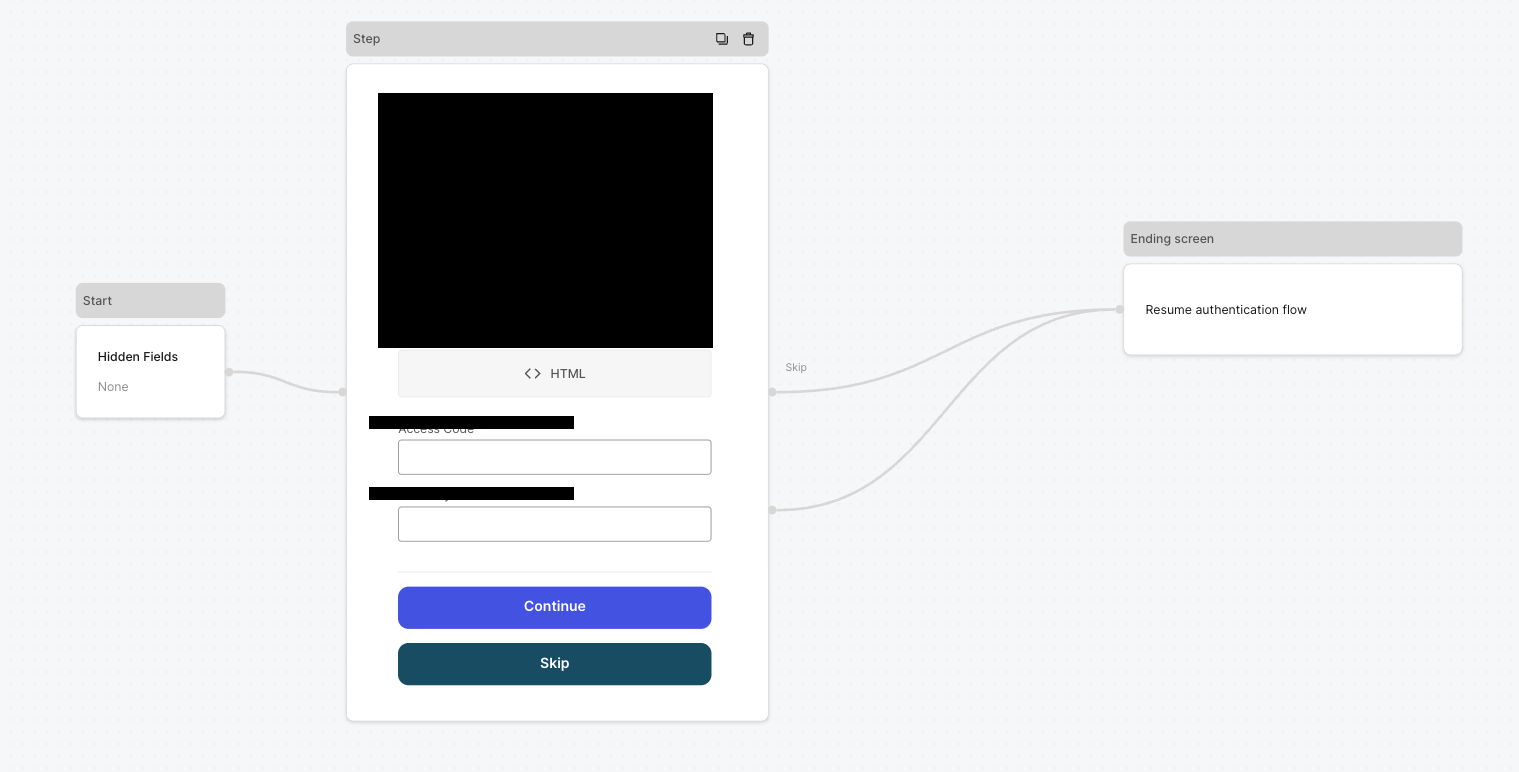Screen dimensions: 1519x772
Task: Click the Skip connector label
Action: pos(796,367)
